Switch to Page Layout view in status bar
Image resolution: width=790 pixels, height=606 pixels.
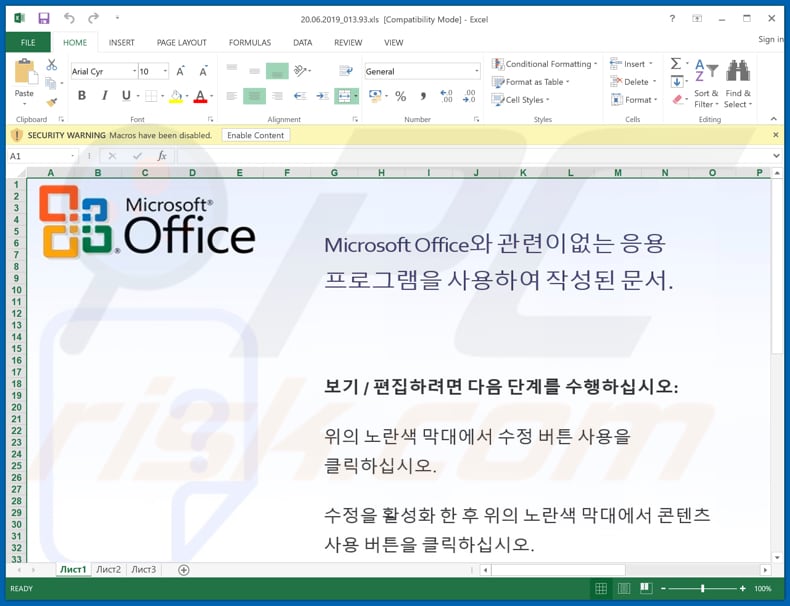(624, 588)
